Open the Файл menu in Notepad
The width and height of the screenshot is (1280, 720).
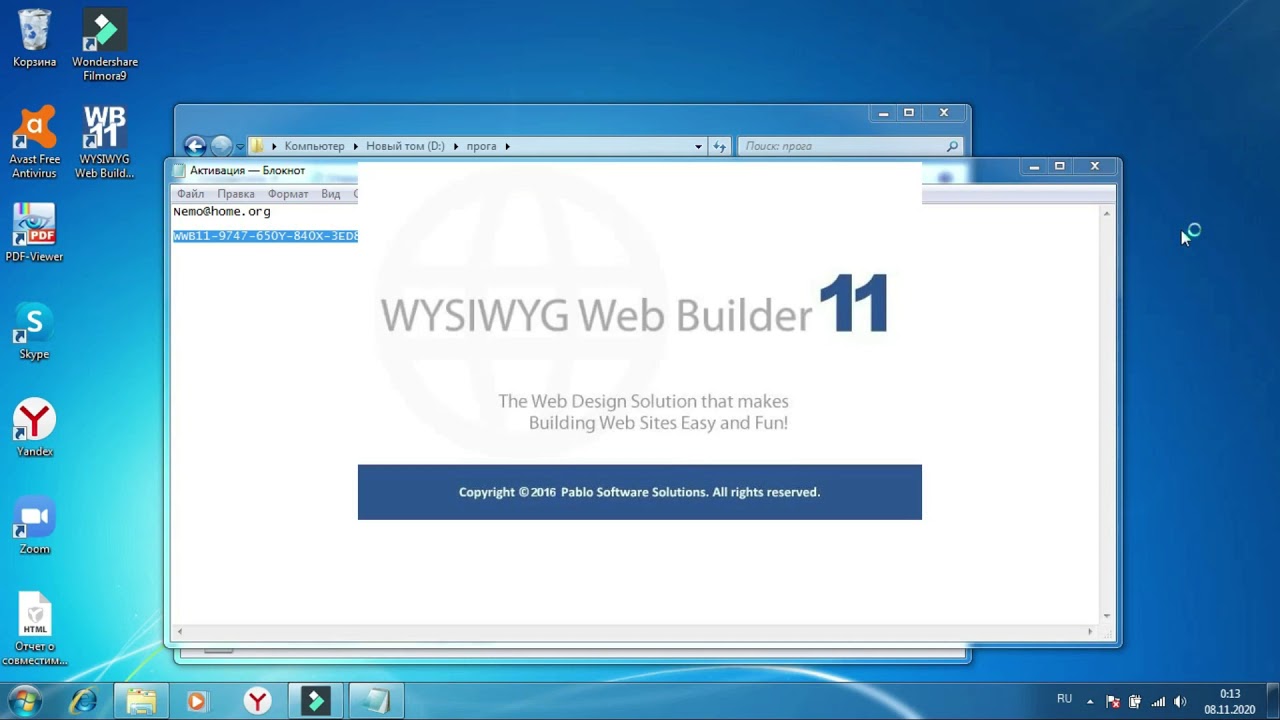[x=190, y=194]
